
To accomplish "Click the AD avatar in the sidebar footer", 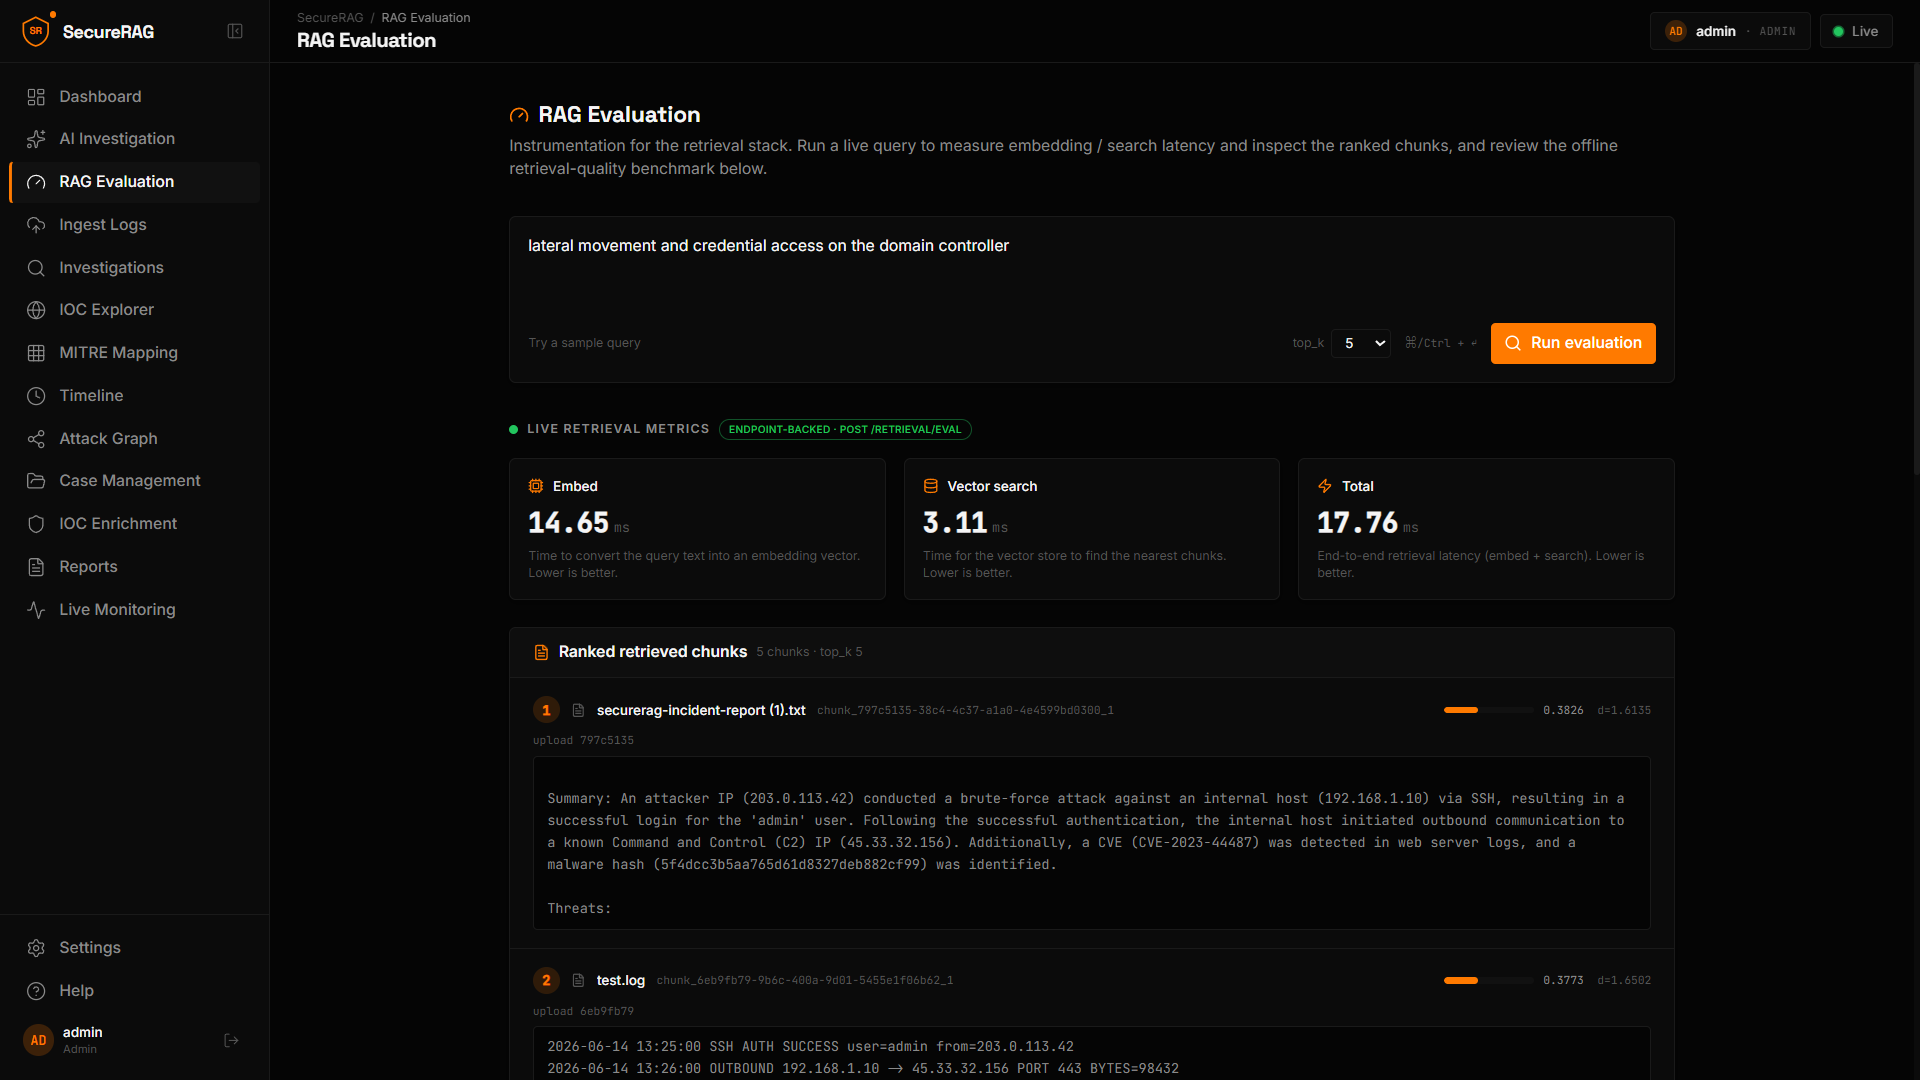I will point(38,1041).
